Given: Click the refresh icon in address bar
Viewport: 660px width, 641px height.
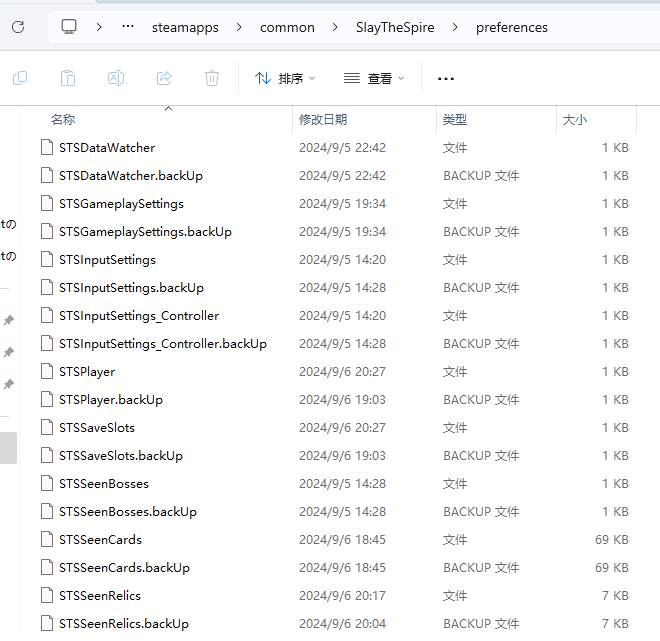Looking at the screenshot, I should coord(18,27).
